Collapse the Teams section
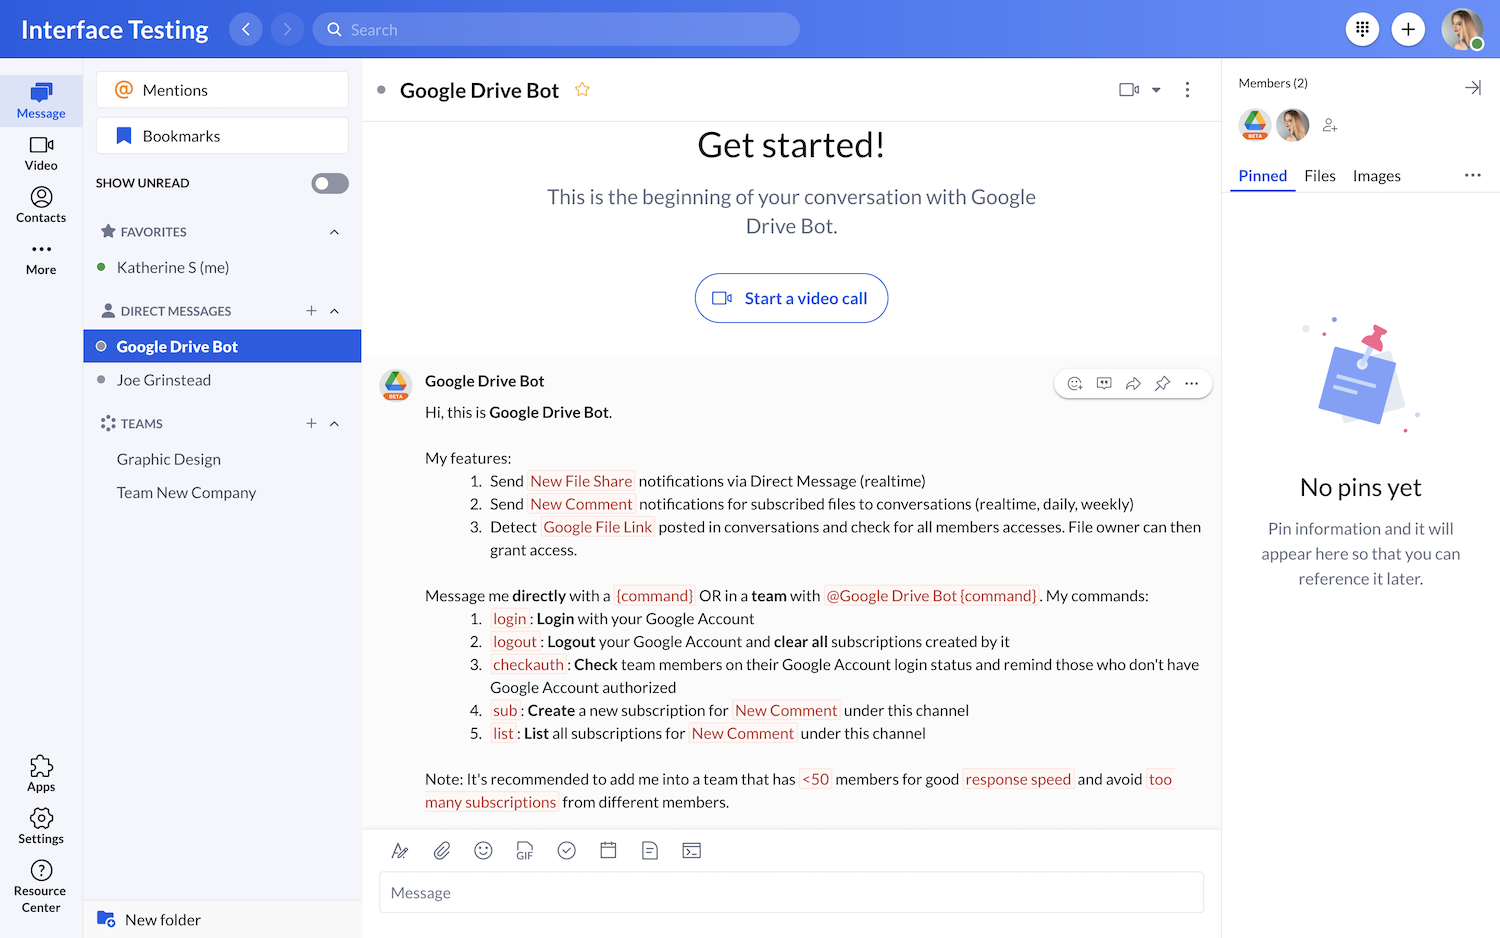 point(334,424)
